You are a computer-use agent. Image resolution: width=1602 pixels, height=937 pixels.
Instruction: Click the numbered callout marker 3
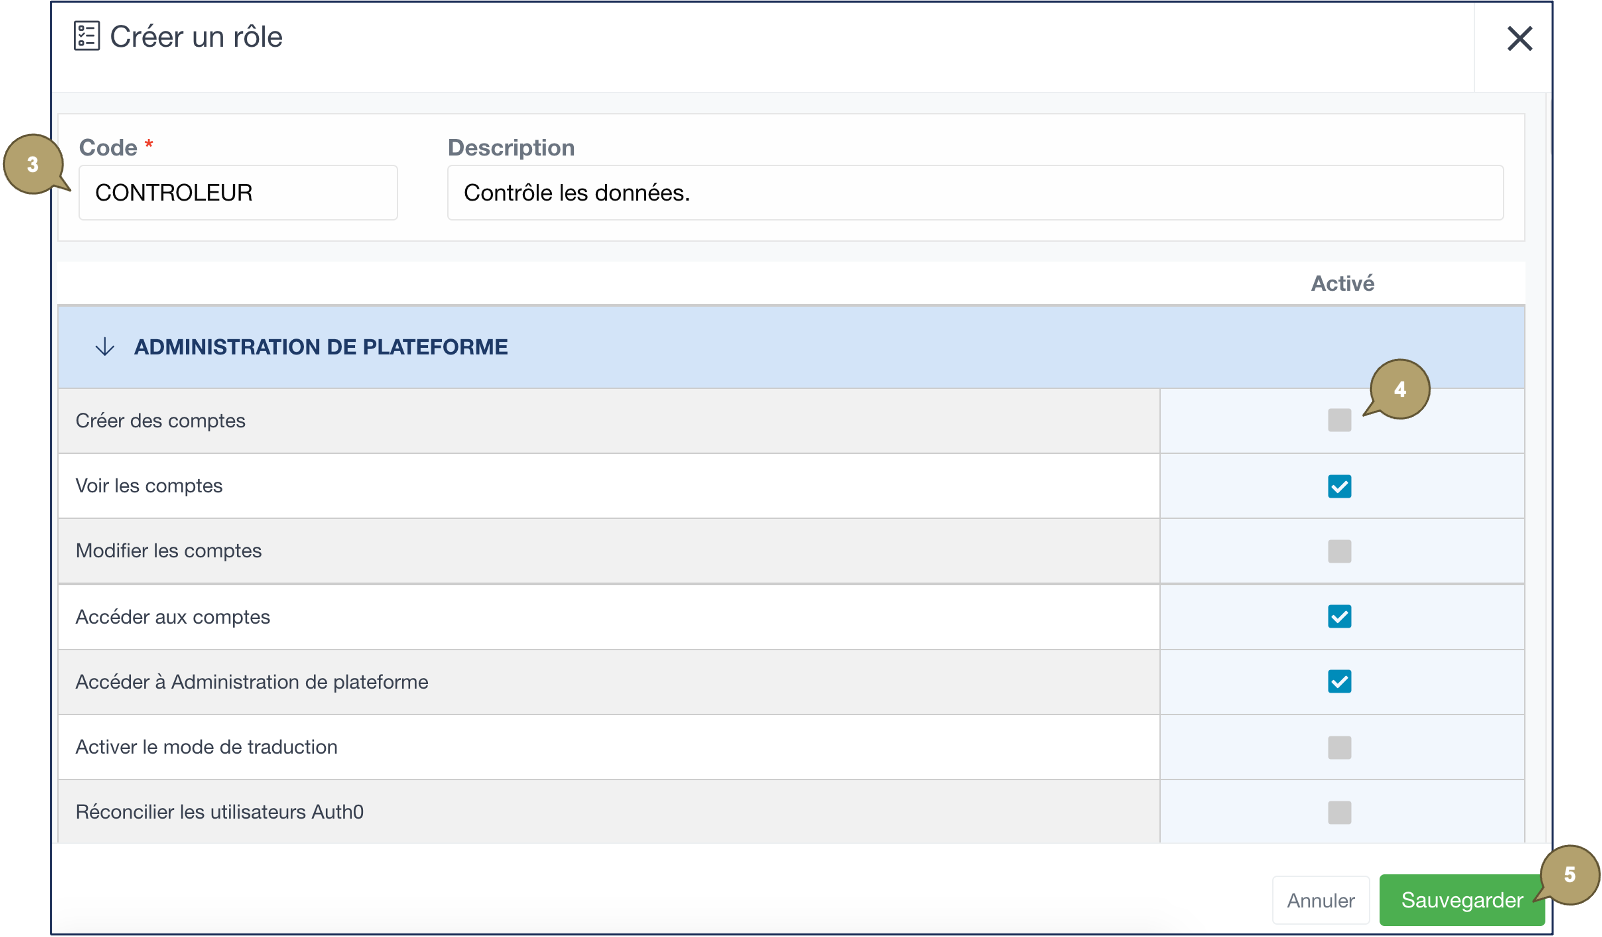(x=33, y=165)
